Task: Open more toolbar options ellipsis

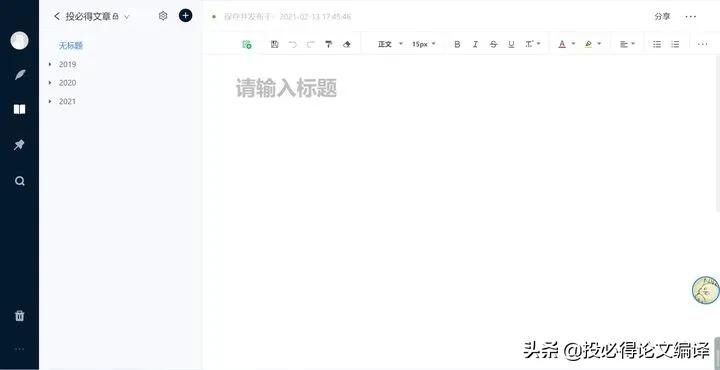Action: 703,44
